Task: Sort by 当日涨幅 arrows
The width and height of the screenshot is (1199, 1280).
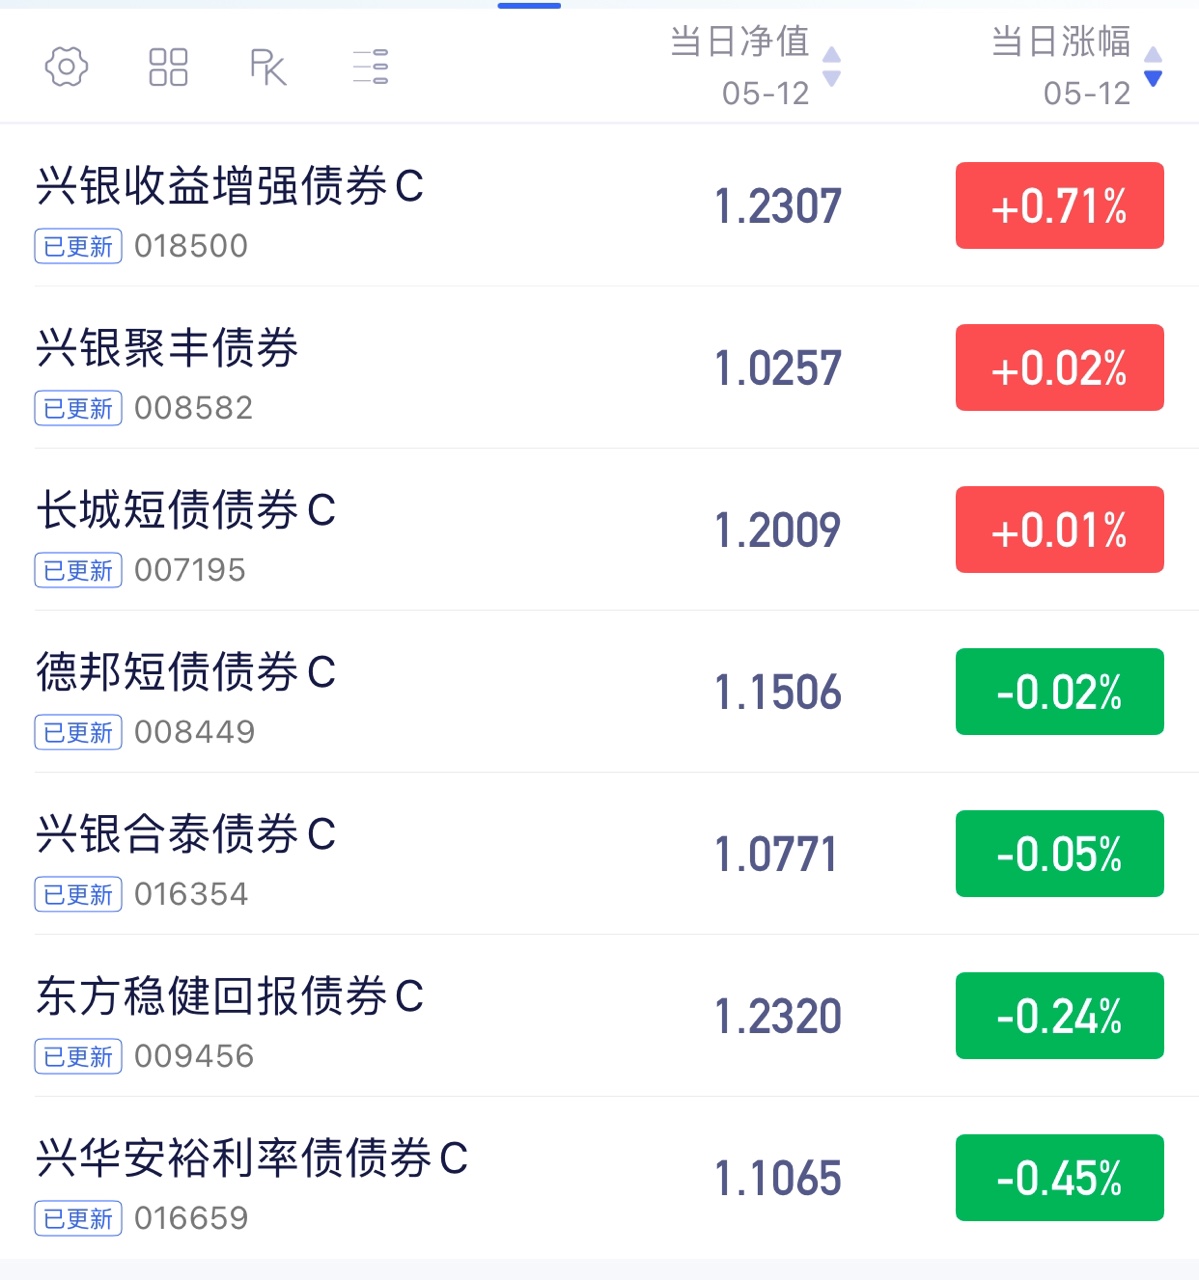Action: click(1153, 67)
